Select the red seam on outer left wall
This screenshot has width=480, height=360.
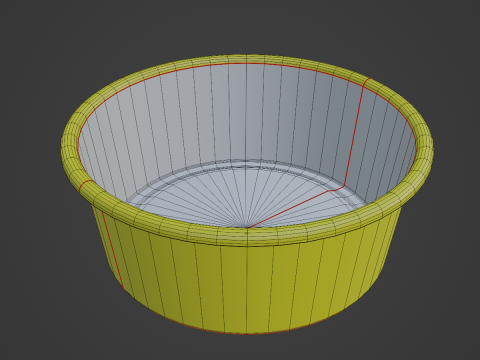[x=112, y=249]
